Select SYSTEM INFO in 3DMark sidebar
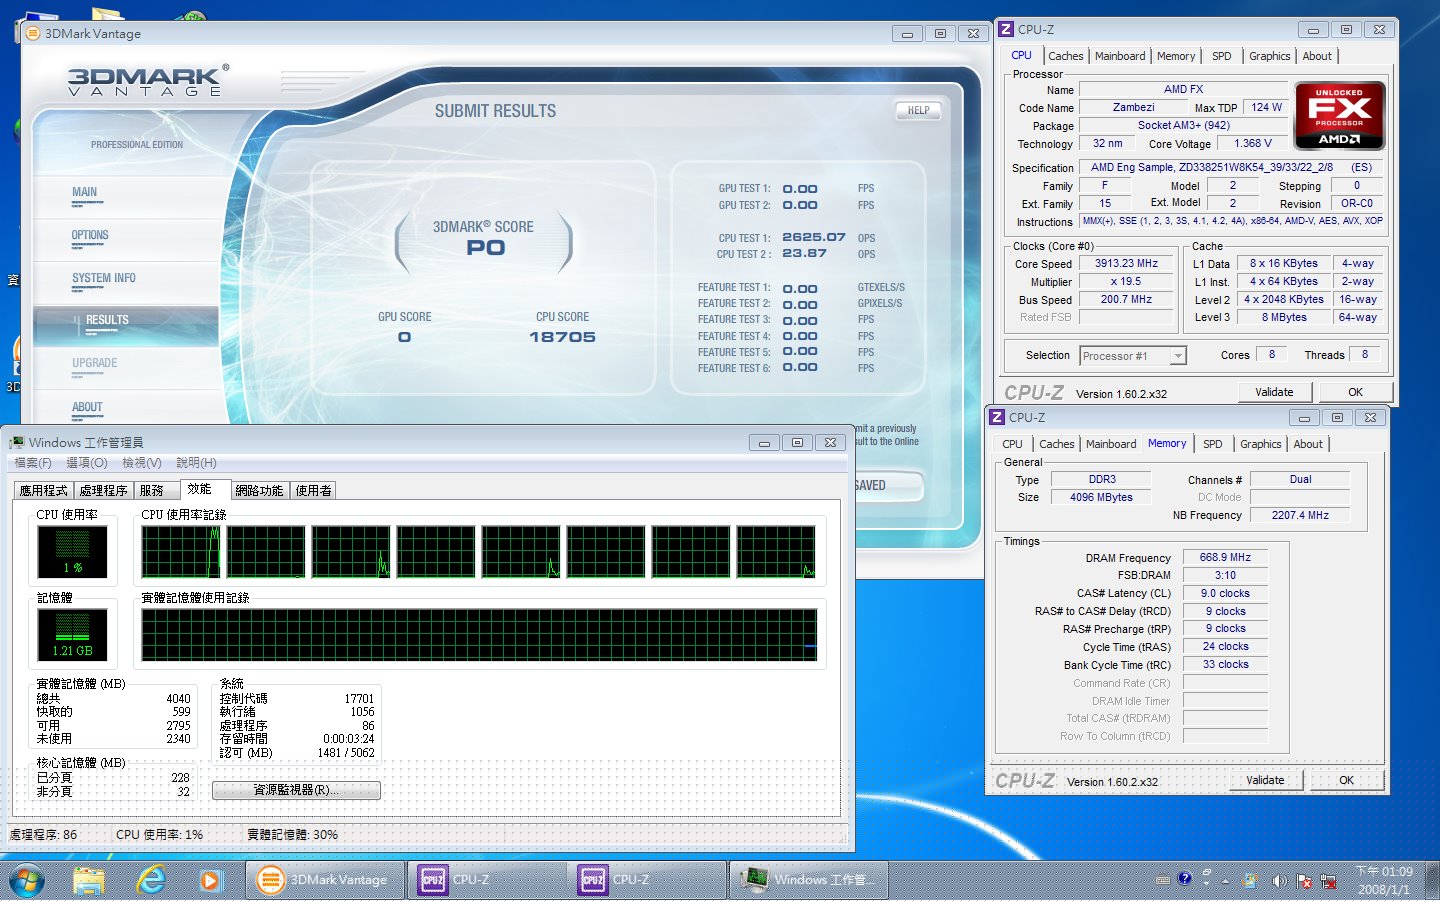Viewport: 1440px width, 900px height. click(103, 278)
